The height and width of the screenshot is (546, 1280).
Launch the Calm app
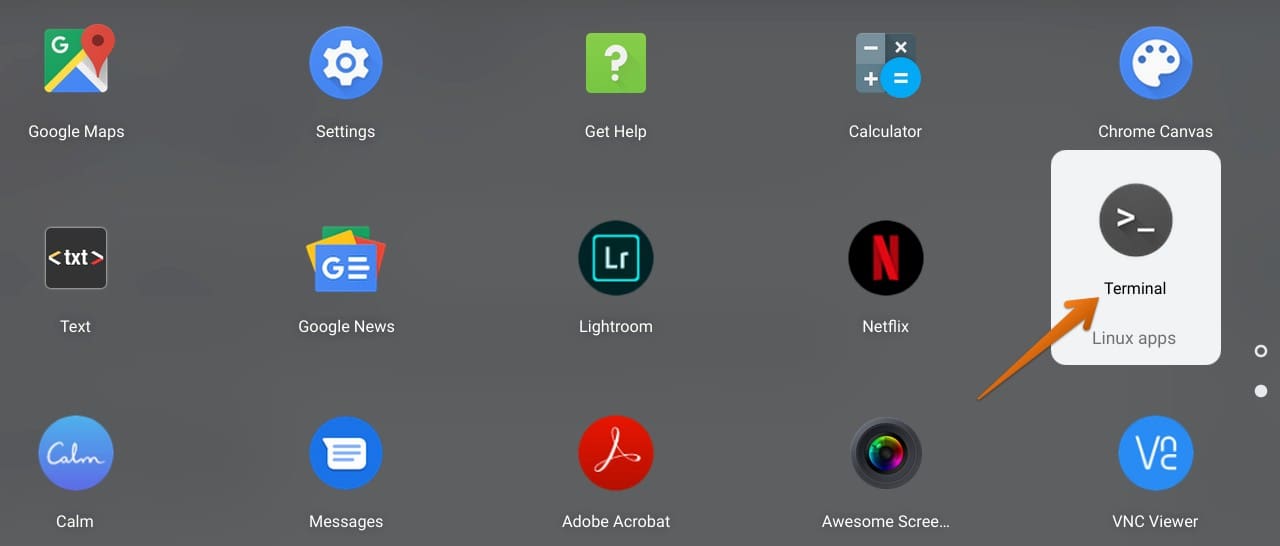76,453
